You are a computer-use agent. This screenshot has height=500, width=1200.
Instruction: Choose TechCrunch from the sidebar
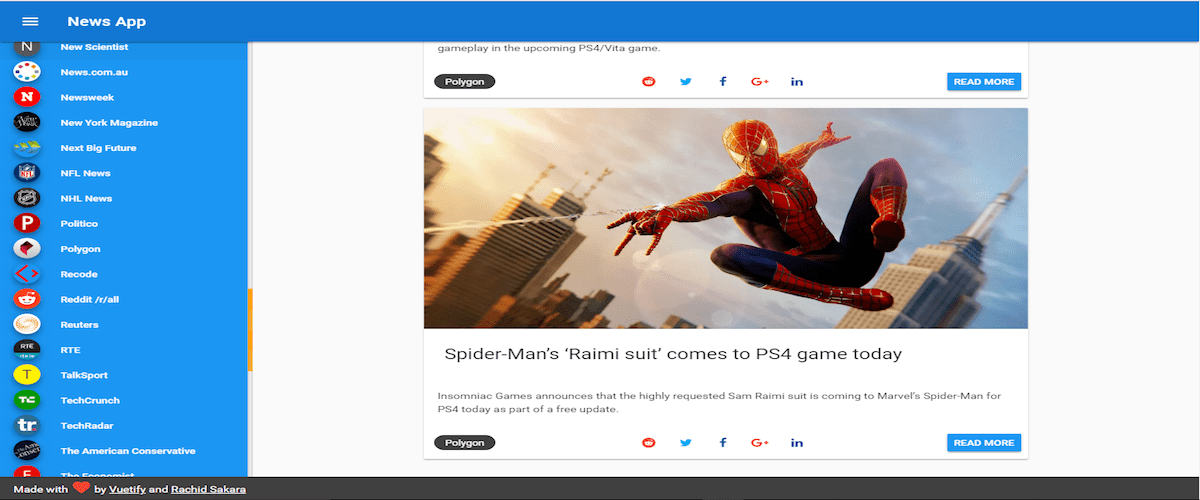pyautogui.click(x=90, y=400)
